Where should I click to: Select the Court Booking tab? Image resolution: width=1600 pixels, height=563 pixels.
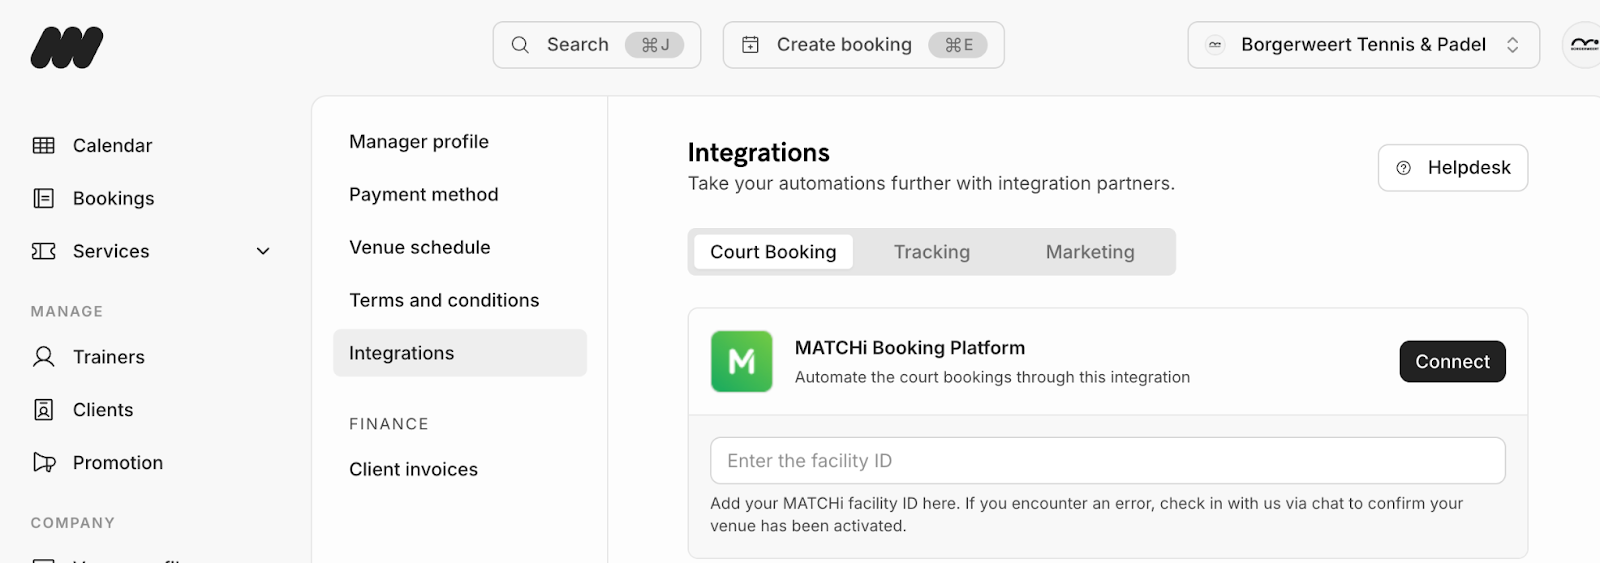tap(772, 252)
